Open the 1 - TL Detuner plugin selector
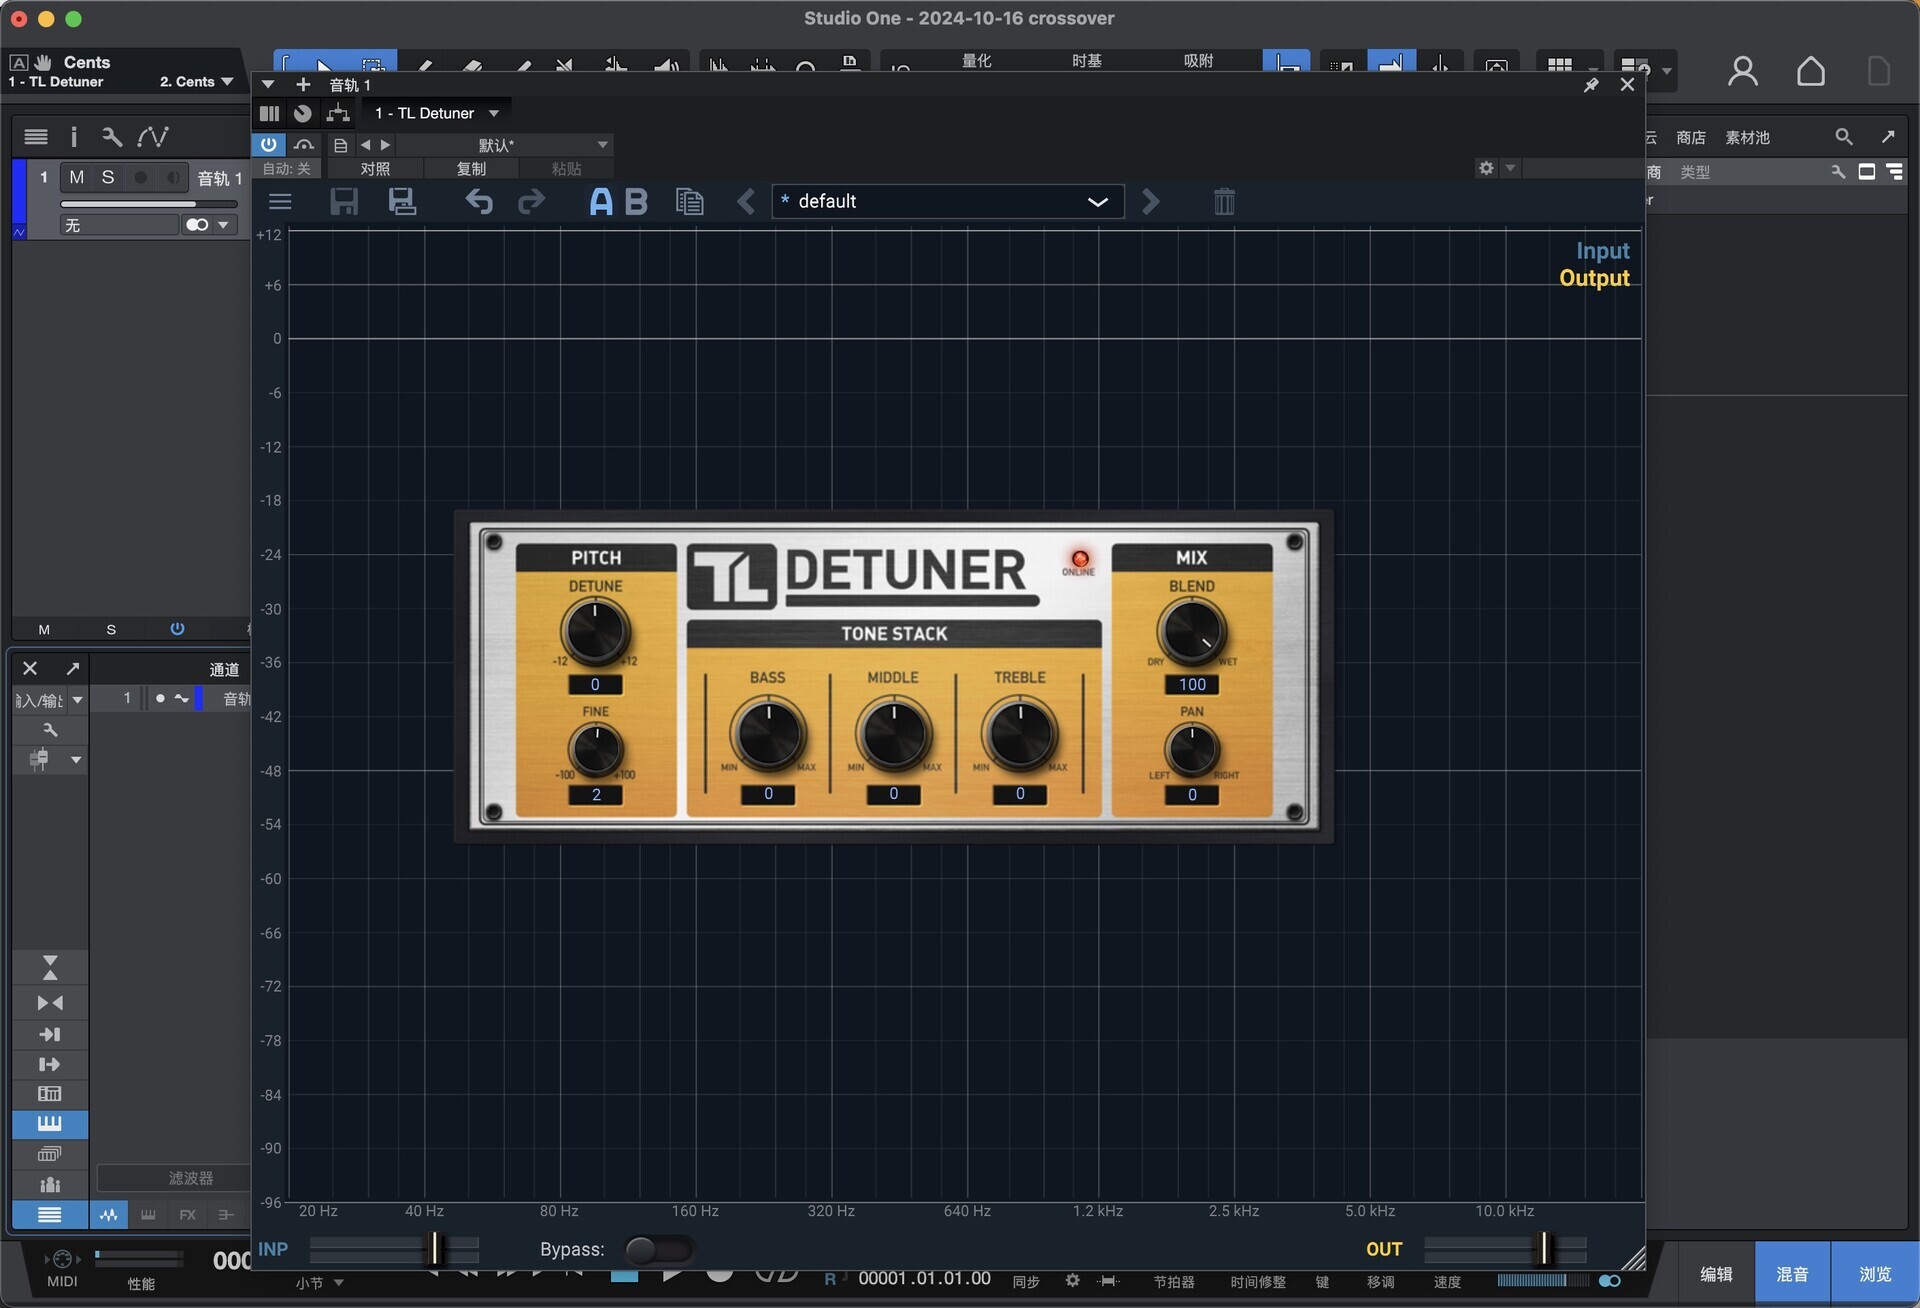This screenshot has height=1308, width=1920. tap(437, 113)
